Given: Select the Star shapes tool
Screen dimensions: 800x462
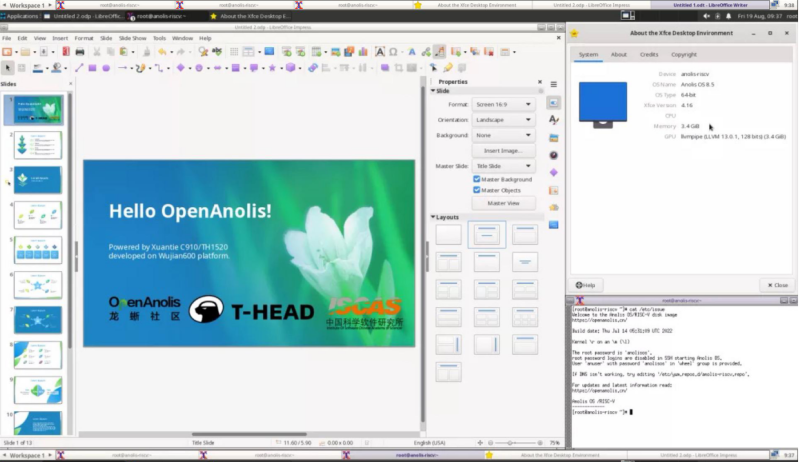Looking at the screenshot, I should [272, 67].
